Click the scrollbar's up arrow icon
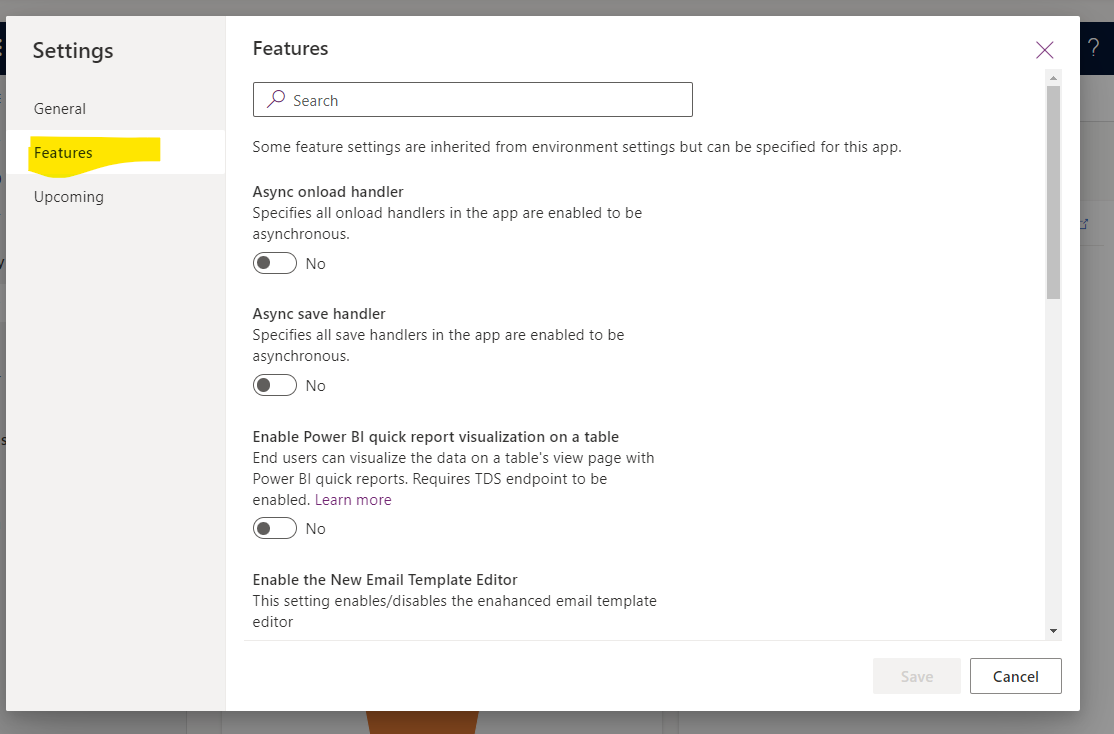This screenshot has height=734, width=1114. click(1053, 80)
